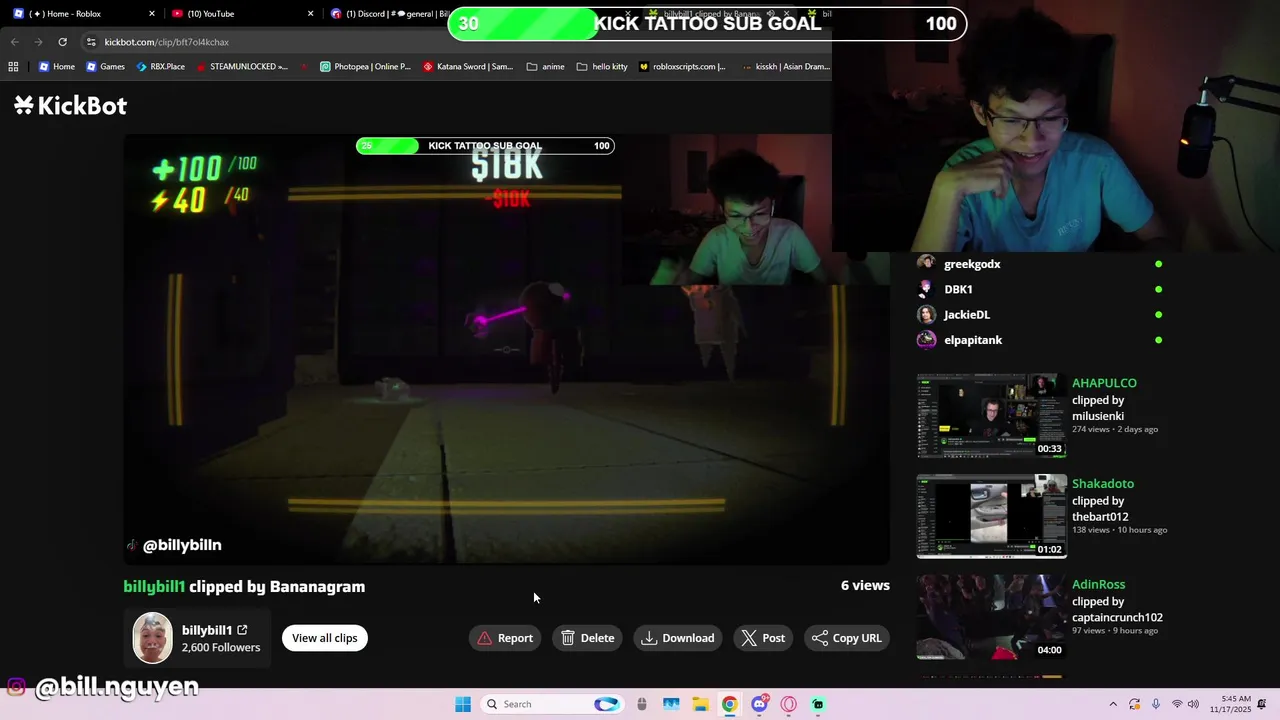
Task: Reload the kickbot page
Action: [62, 42]
